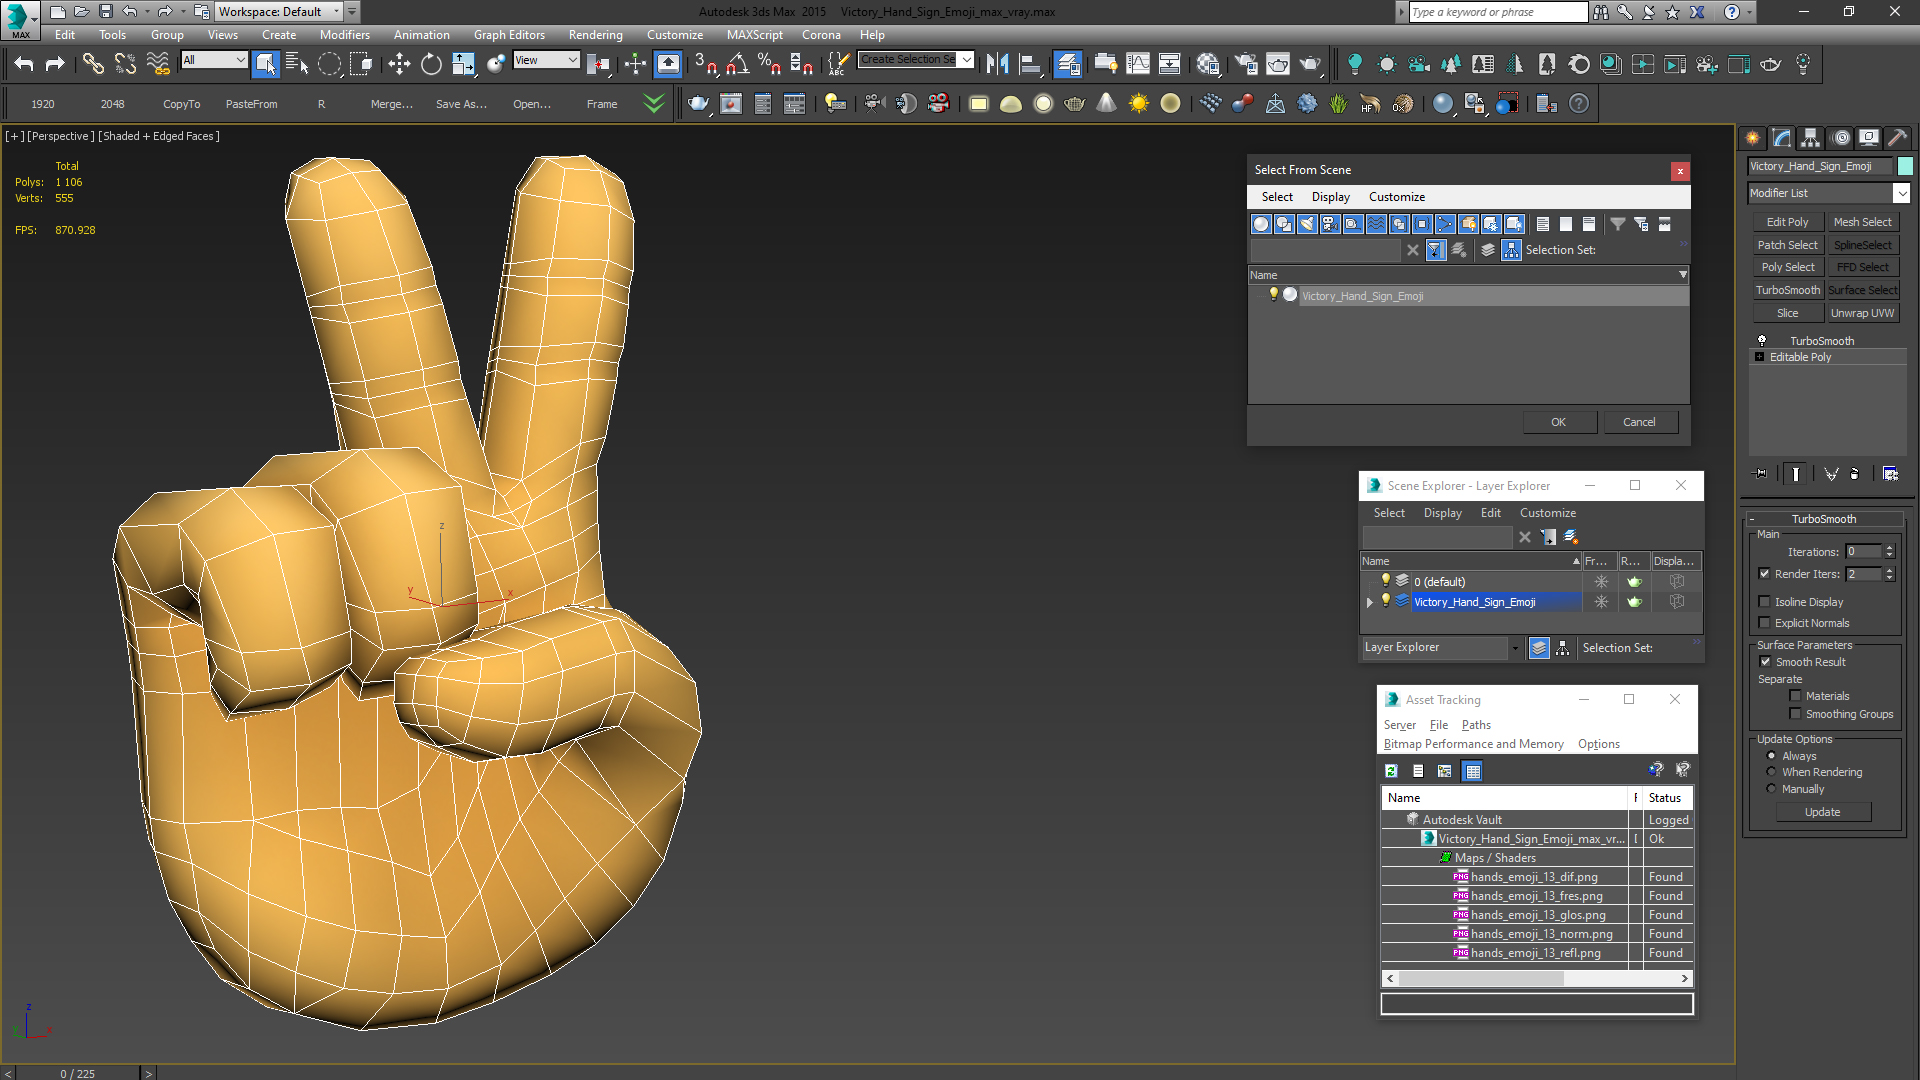The image size is (1920, 1080).
Task: Click the Update button in TurboSmooth
Action: click(1823, 812)
